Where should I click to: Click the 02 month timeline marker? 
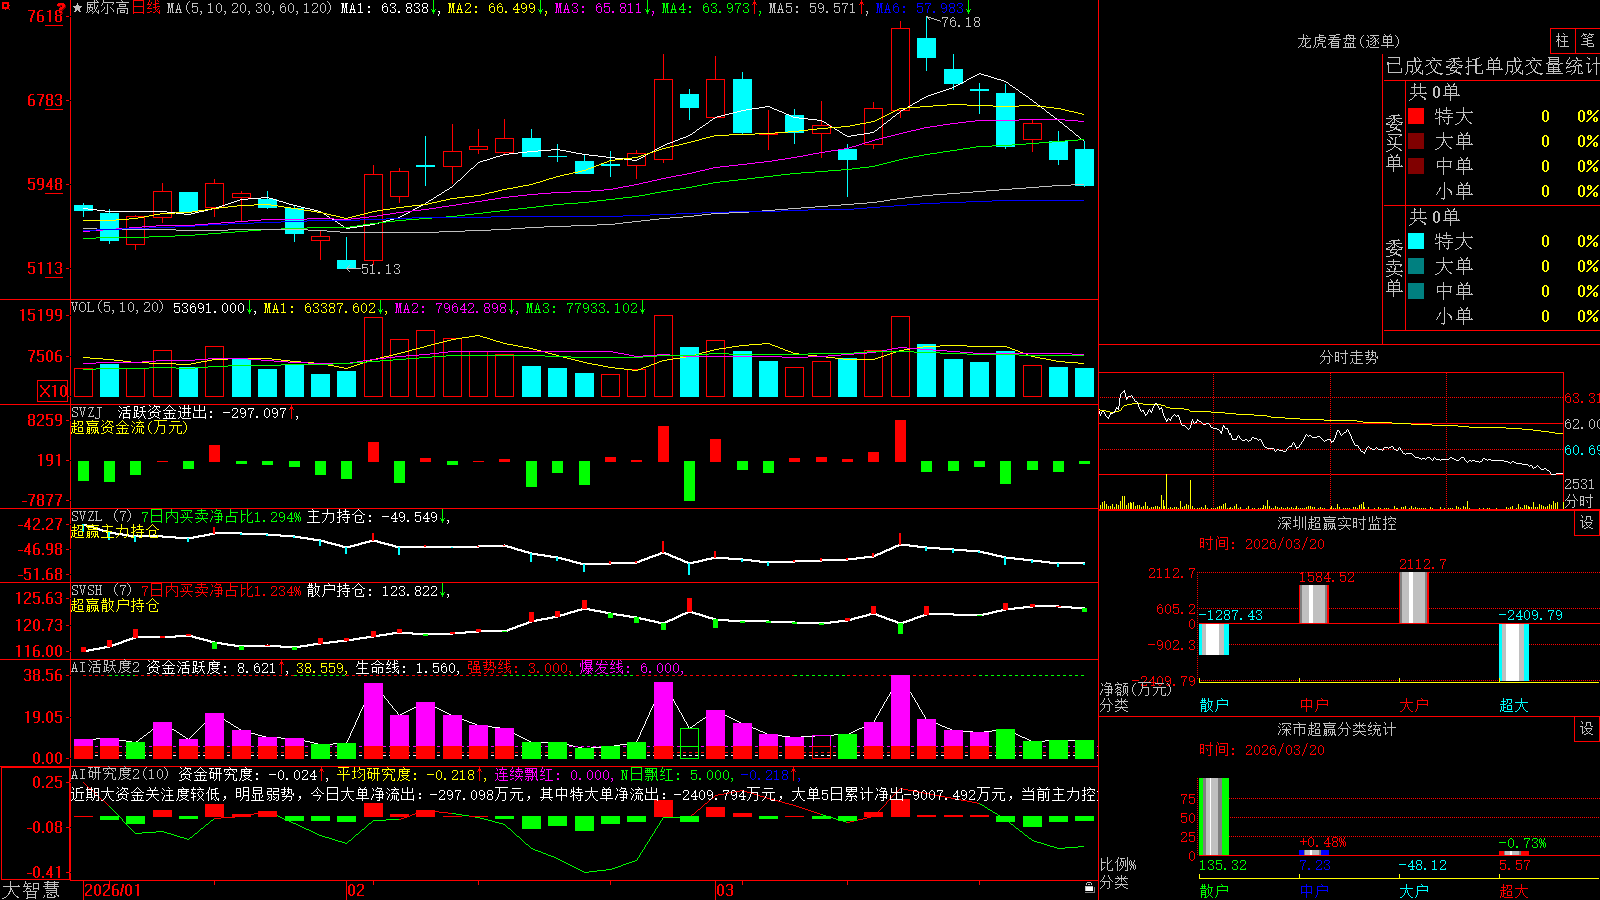pyautogui.click(x=356, y=890)
